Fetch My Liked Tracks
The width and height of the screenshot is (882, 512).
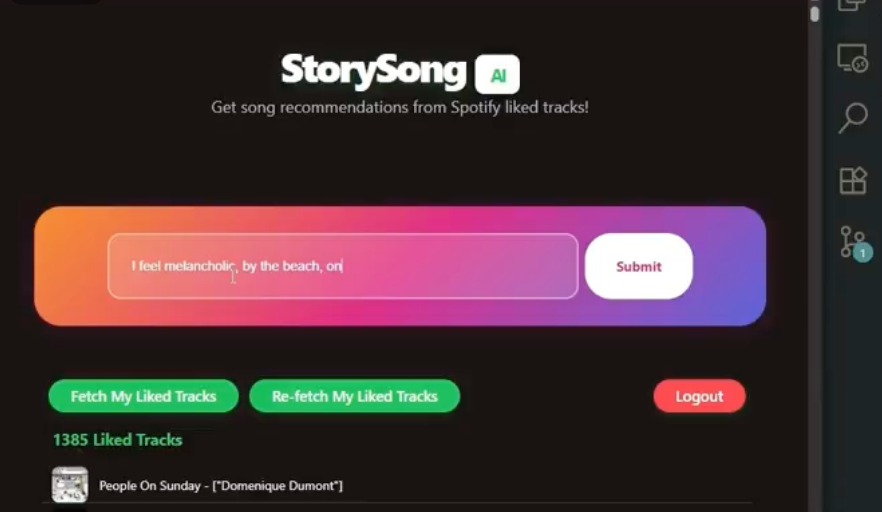[x=143, y=396]
